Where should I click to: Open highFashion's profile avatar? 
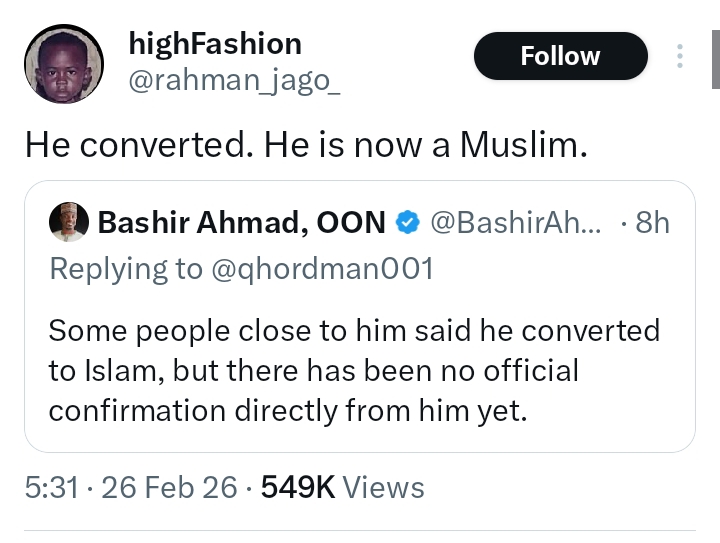(x=63, y=63)
